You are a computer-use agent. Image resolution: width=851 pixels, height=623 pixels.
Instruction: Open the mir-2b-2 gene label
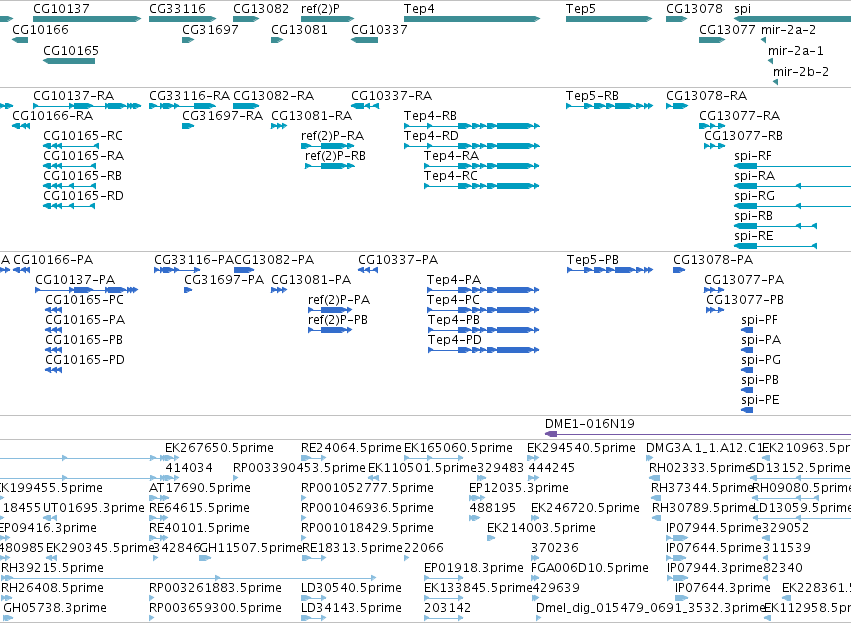tap(801, 72)
